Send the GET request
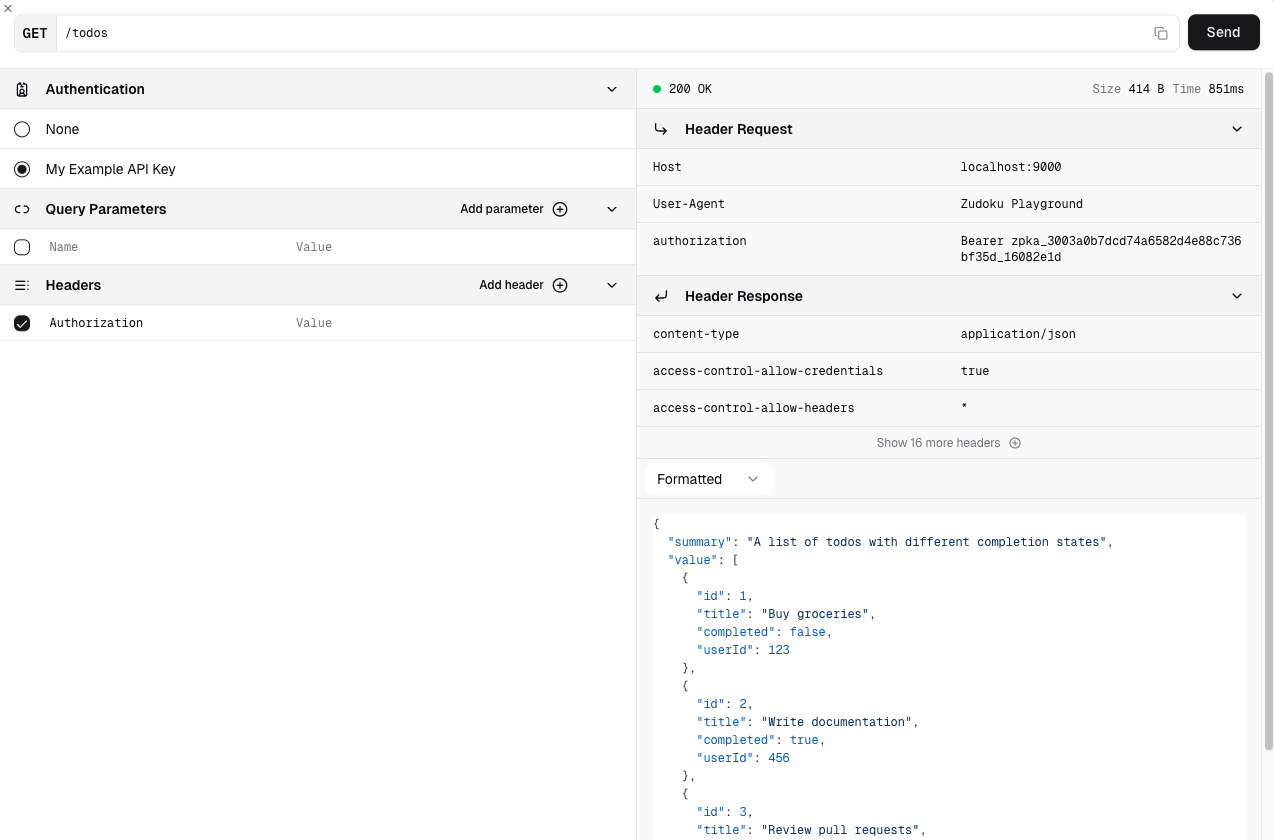Screen dimensions: 1274x840 (x=1223, y=32)
